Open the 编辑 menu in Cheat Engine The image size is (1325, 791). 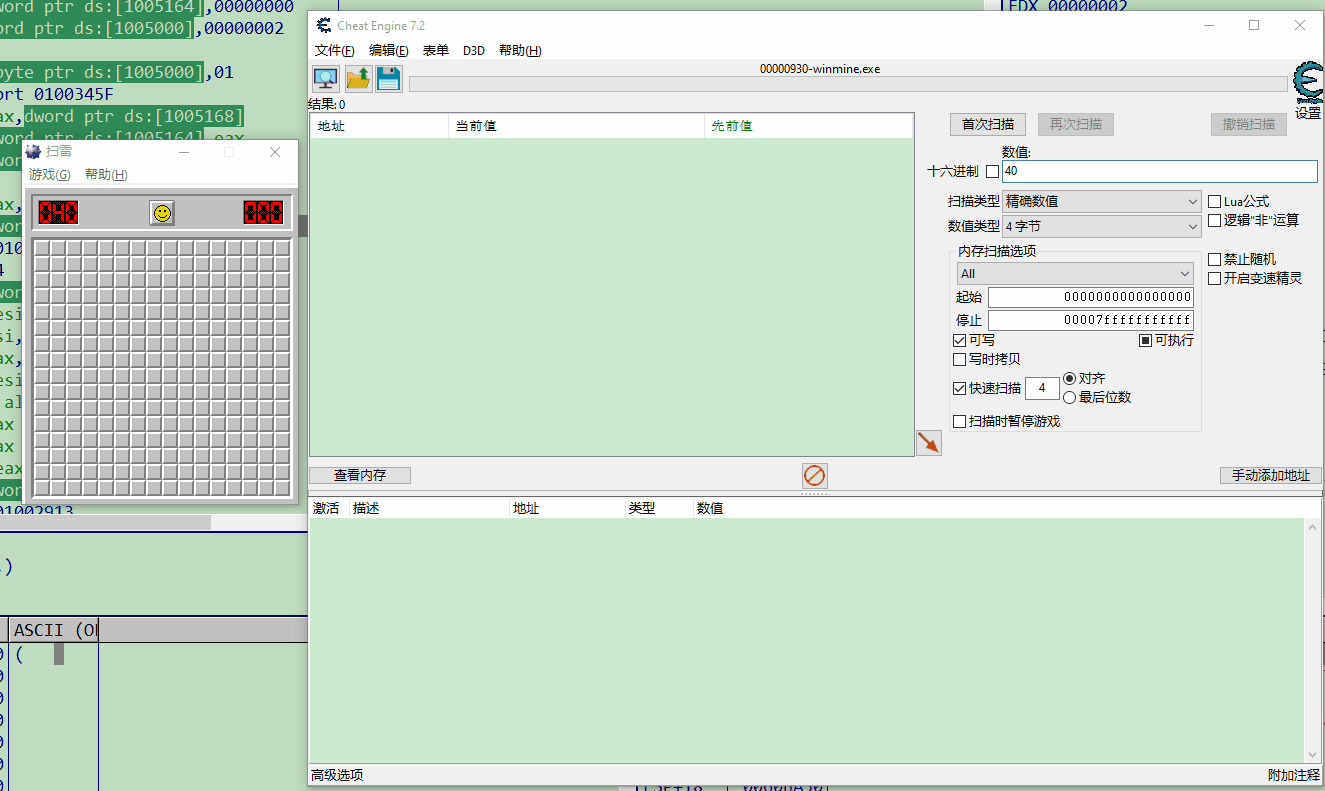point(389,51)
